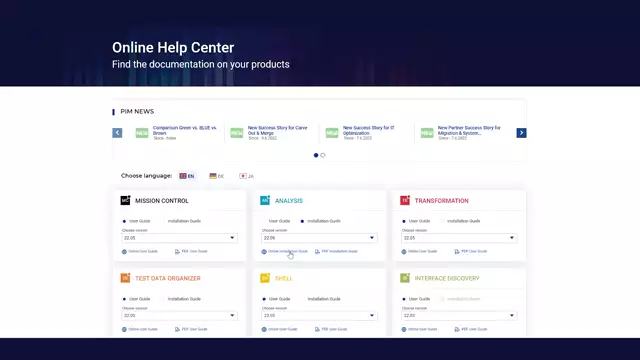Screen dimensions: 640x360
Task: Click the globe icon in Analysis card
Action: point(264,251)
